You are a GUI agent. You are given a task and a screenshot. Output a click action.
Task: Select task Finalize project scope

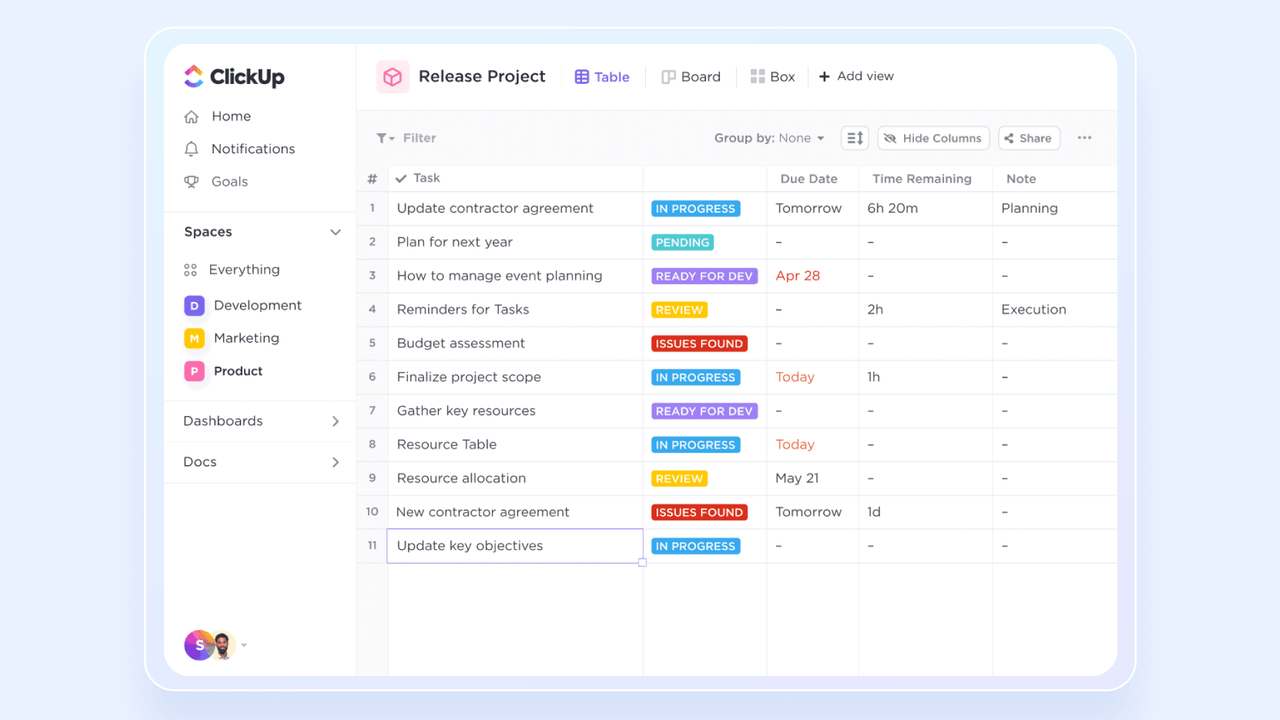[469, 377]
